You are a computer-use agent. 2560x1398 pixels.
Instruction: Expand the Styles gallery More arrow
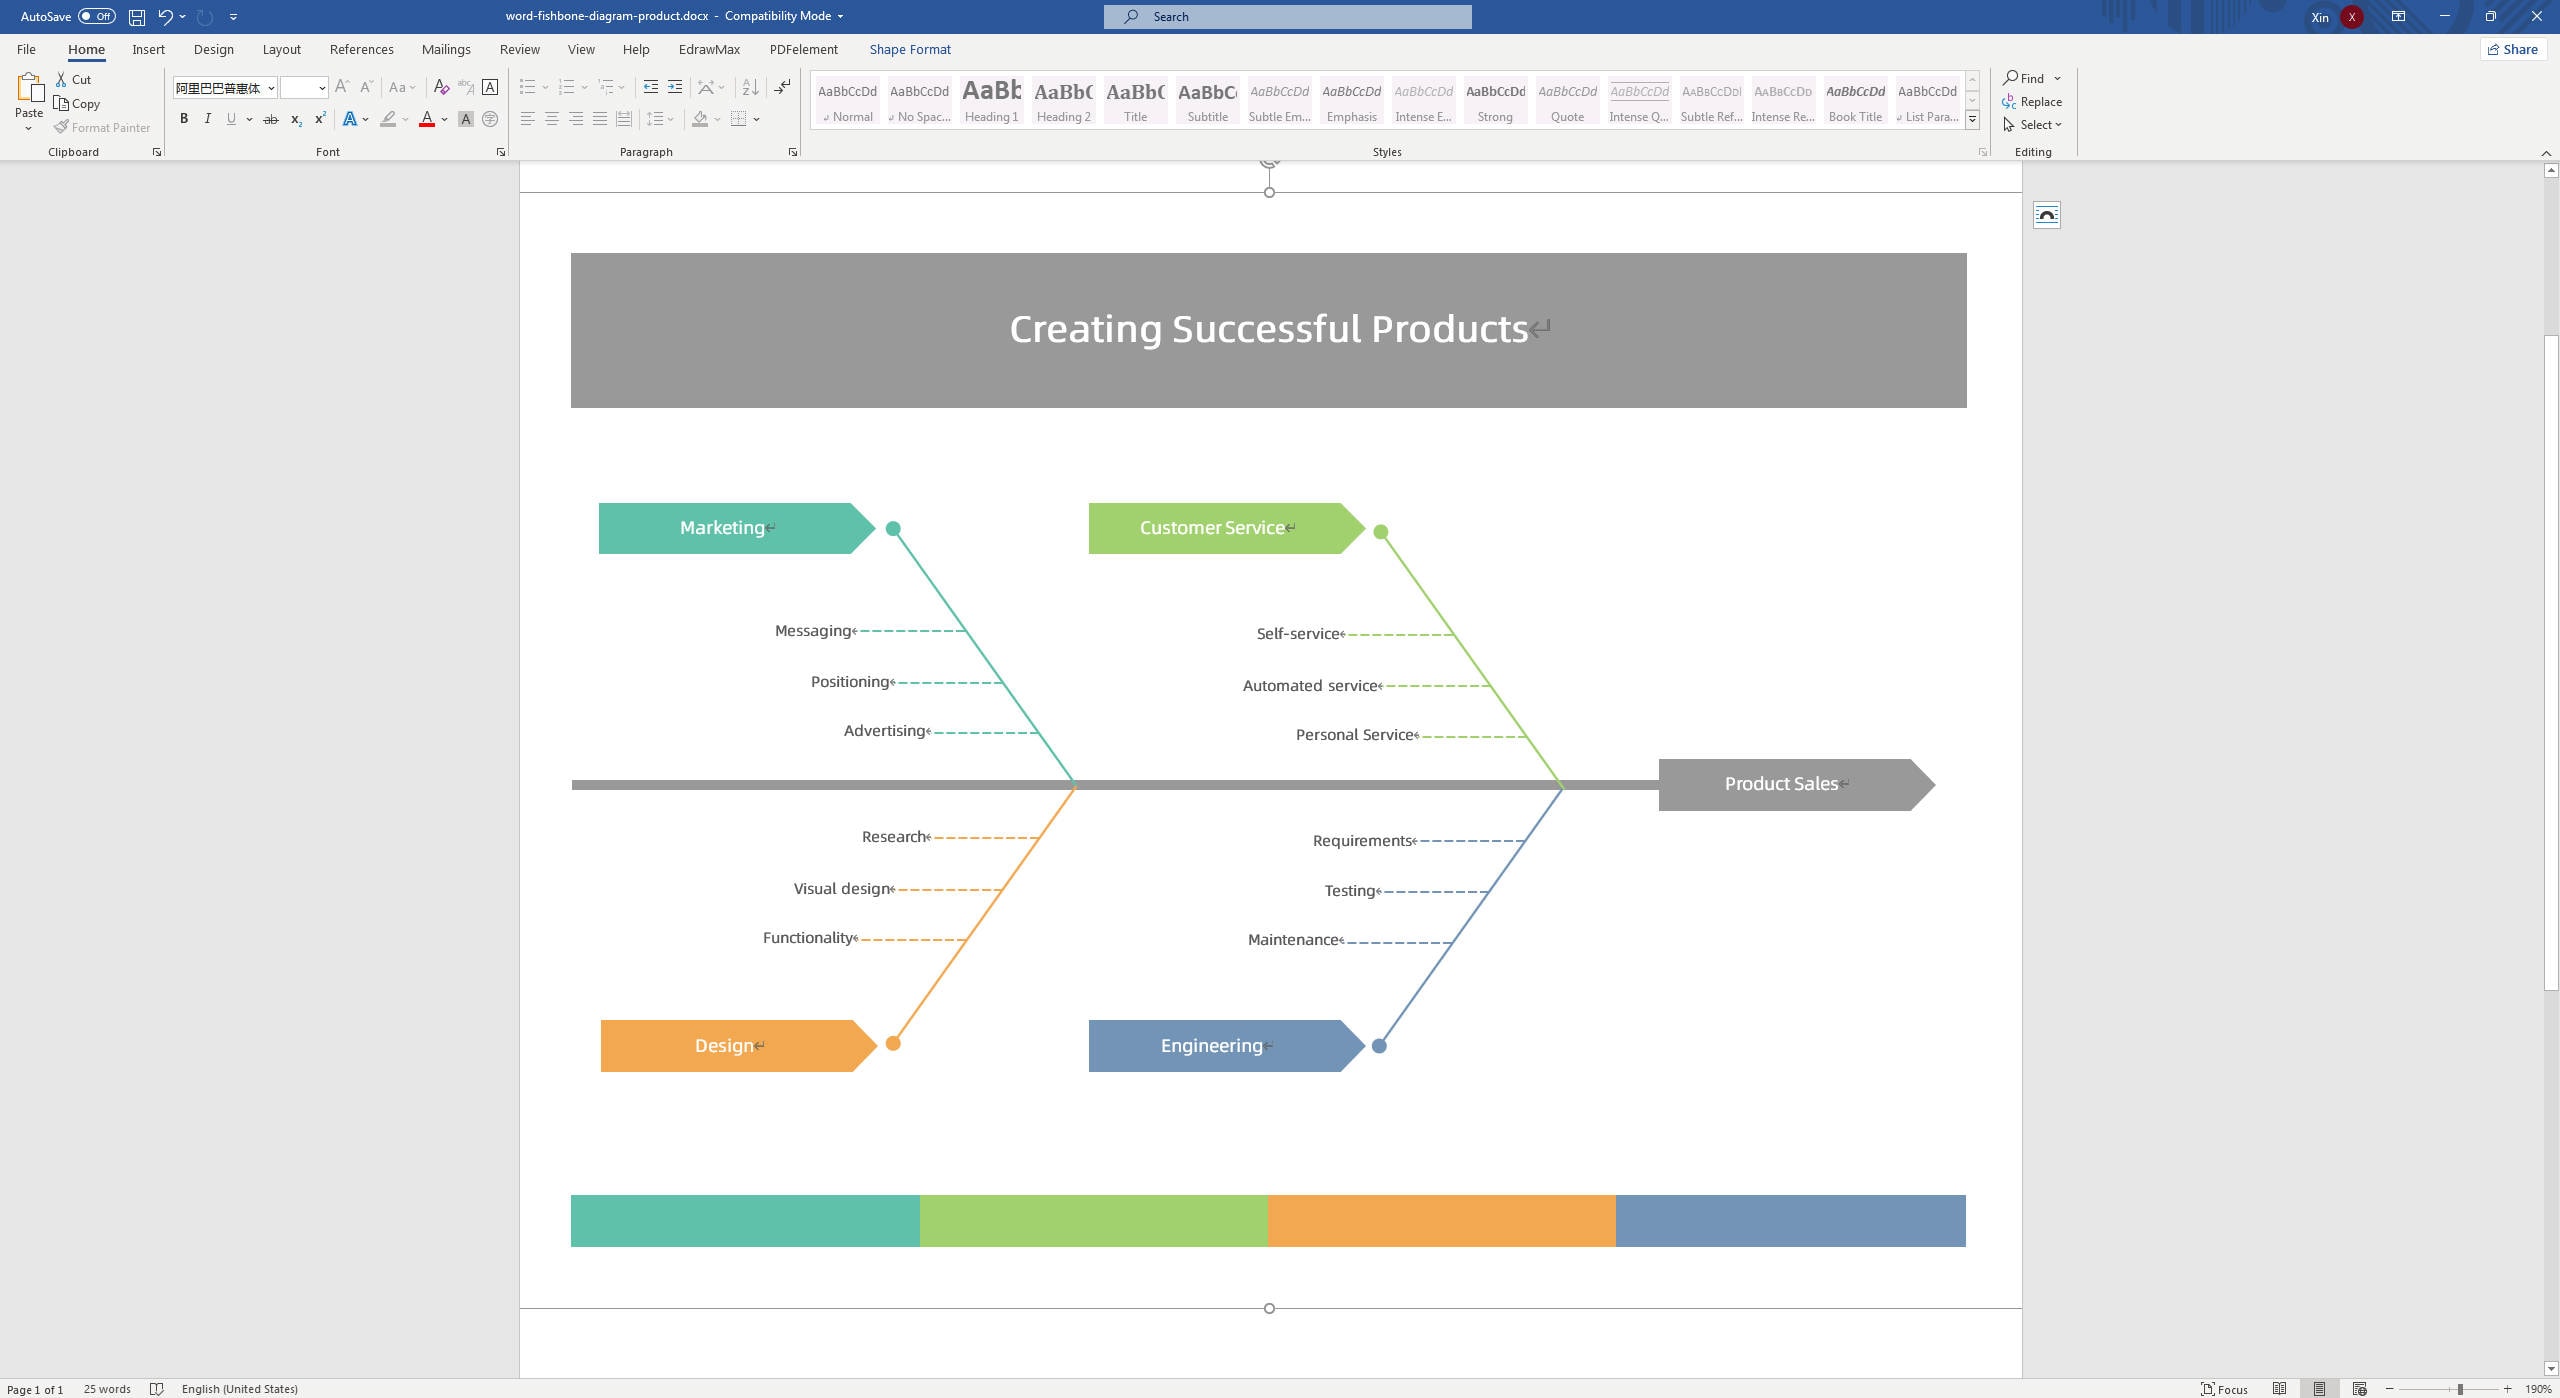pyautogui.click(x=1971, y=119)
